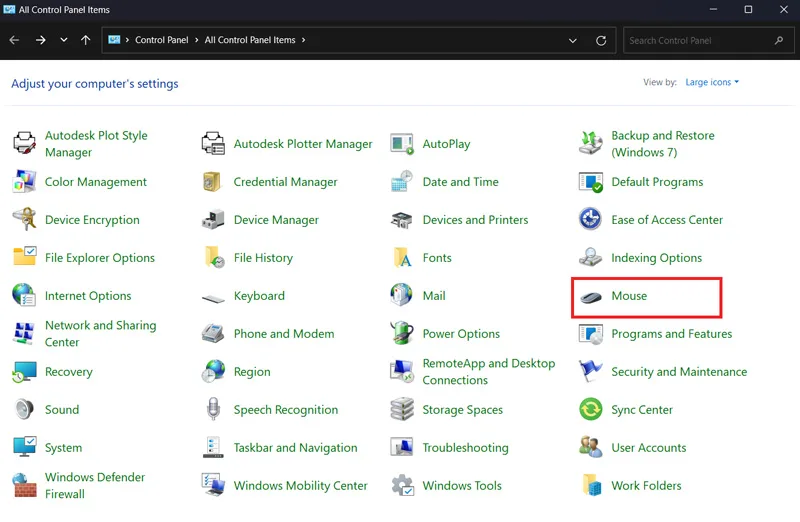Select All Control Panel Items breadcrumb
The image size is (800, 522).
coord(250,40)
